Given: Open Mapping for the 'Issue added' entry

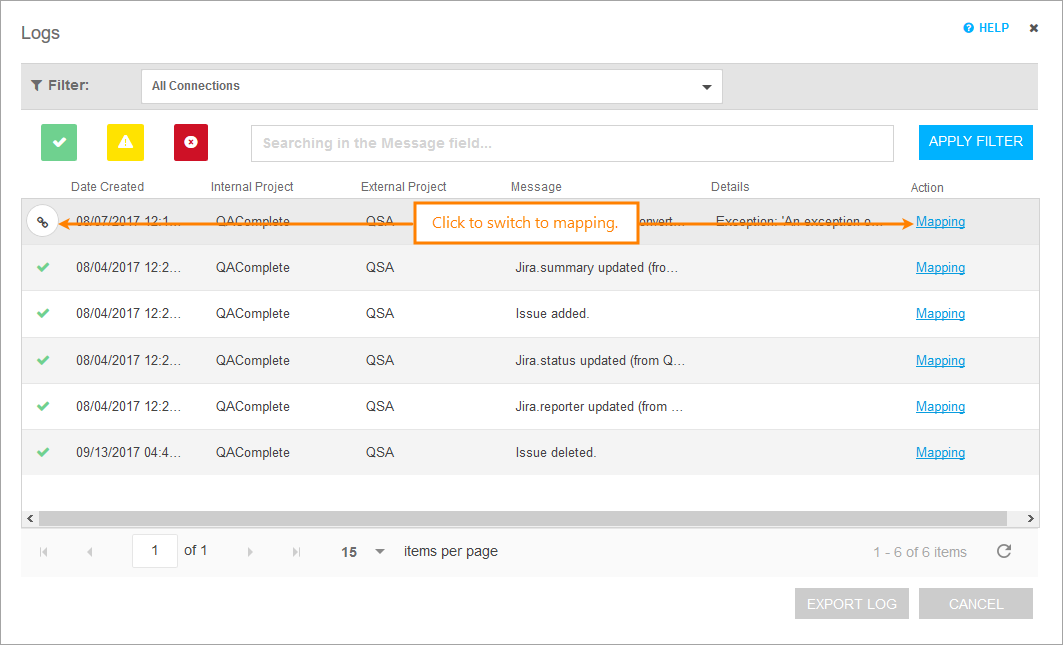Looking at the screenshot, I should pos(940,313).
